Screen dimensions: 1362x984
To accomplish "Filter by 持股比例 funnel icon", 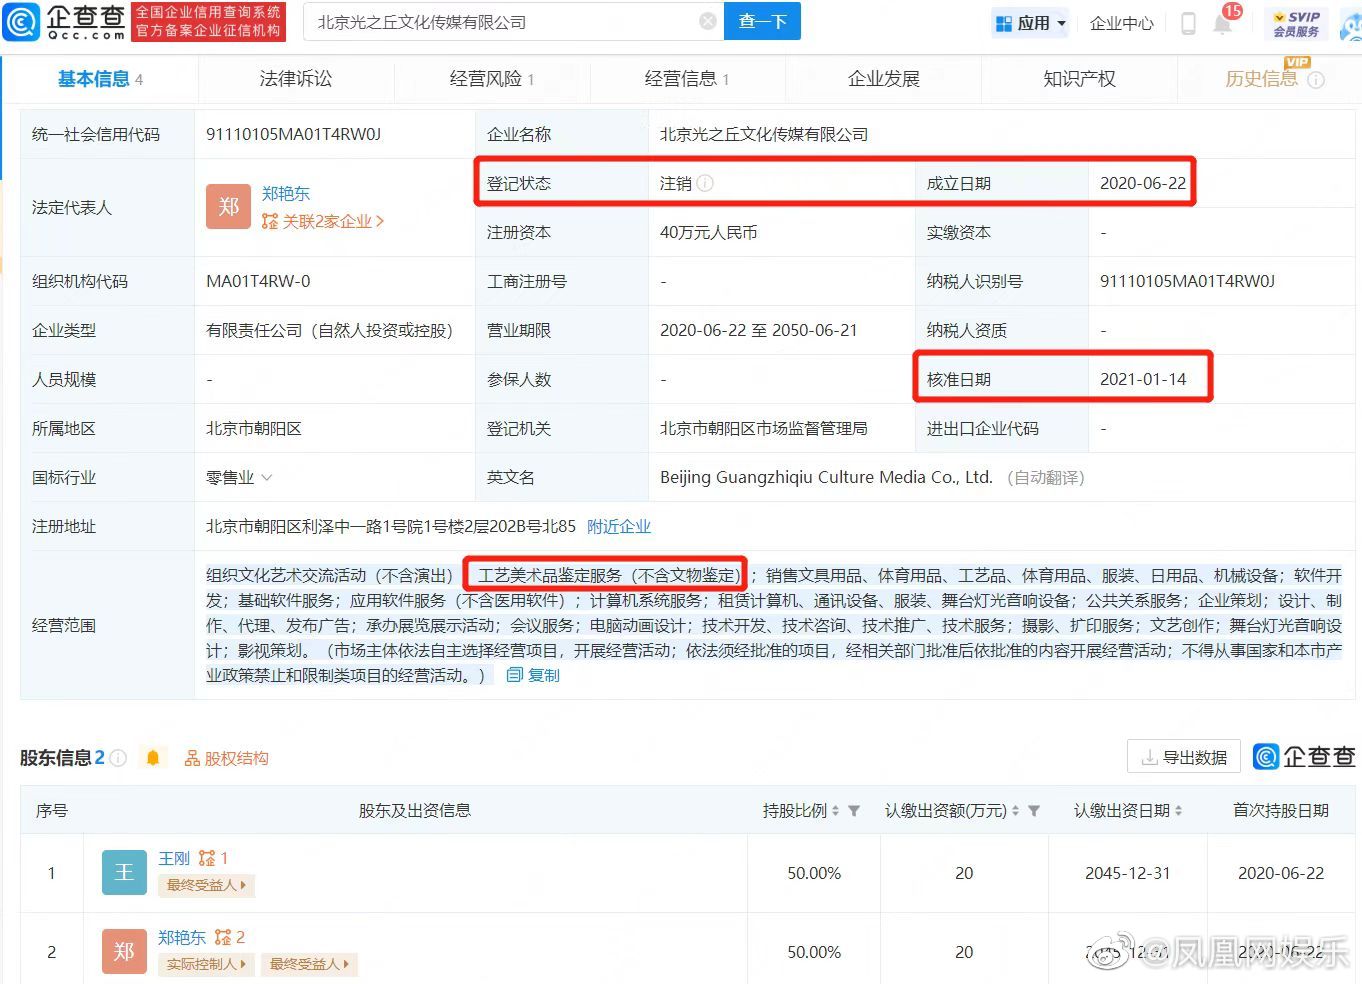I will [854, 811].
